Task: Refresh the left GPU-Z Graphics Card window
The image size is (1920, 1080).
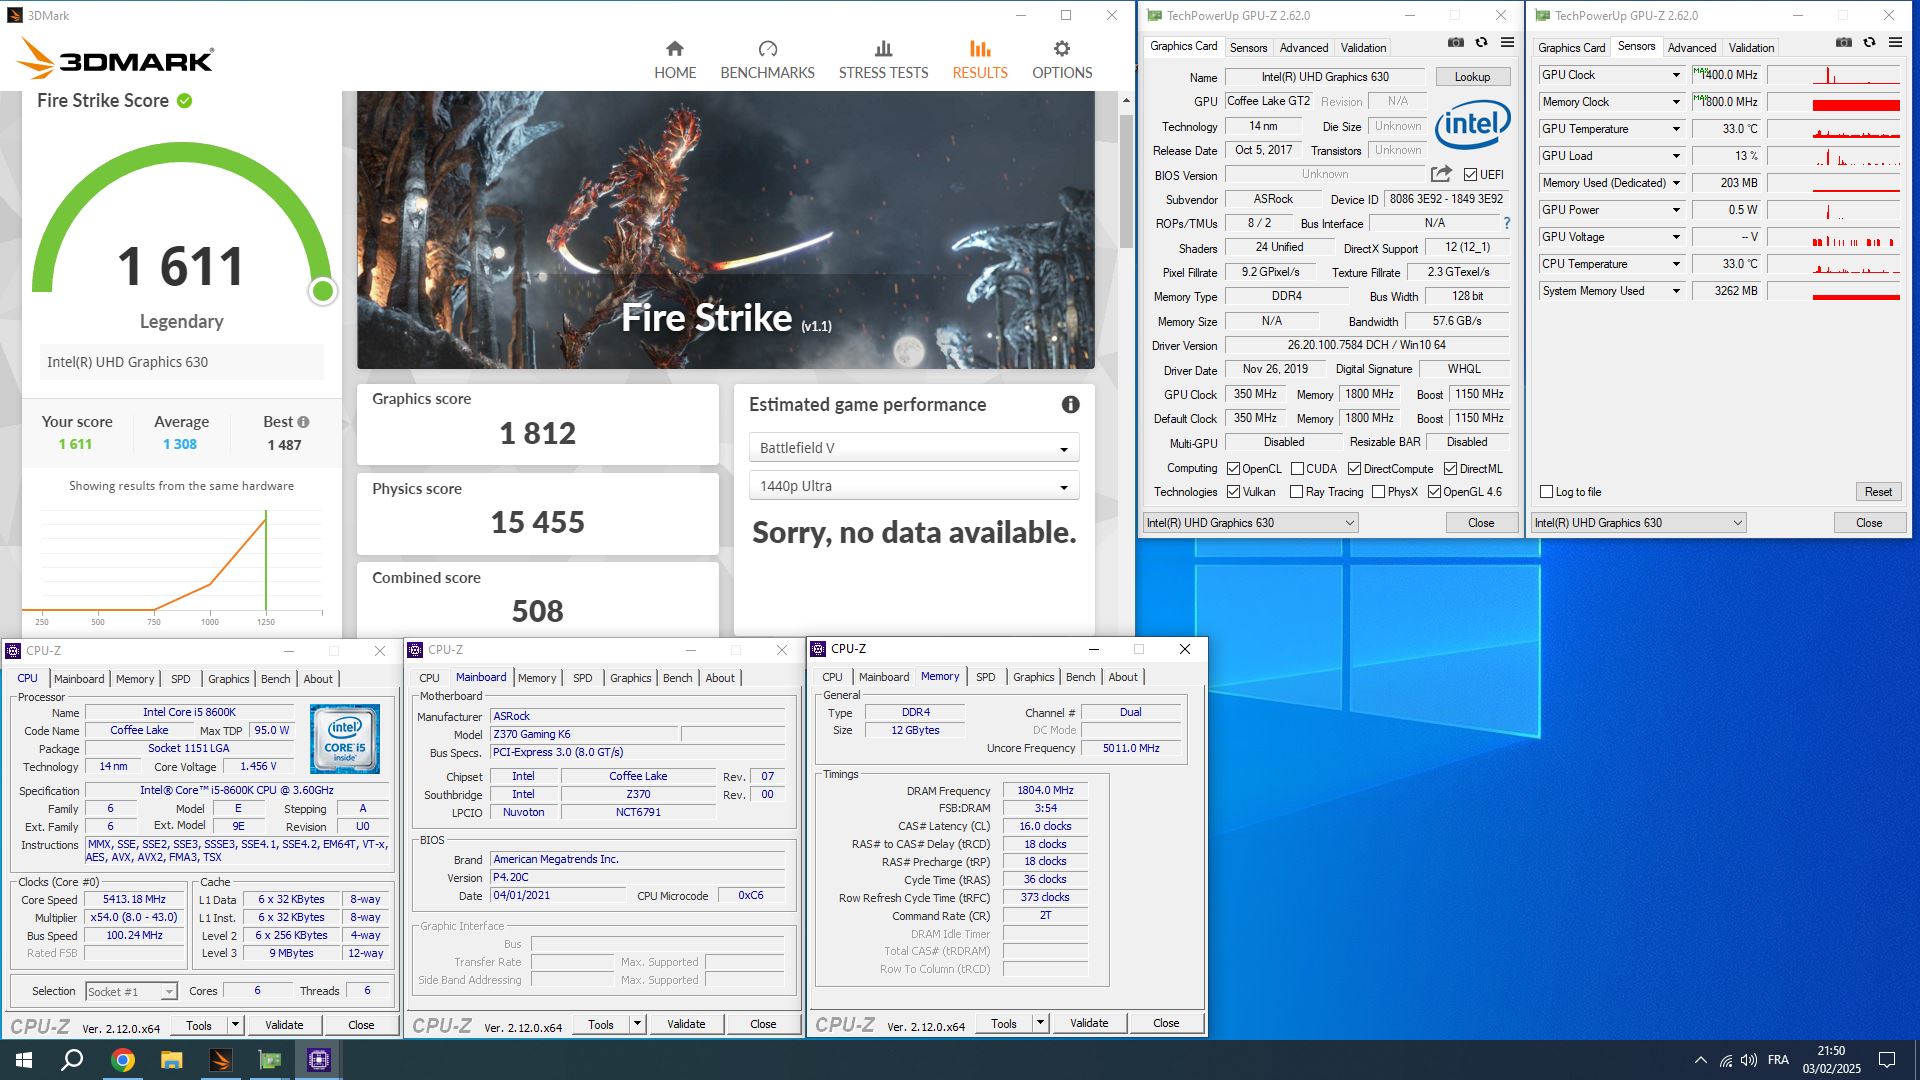Action: click(1481, 43)
